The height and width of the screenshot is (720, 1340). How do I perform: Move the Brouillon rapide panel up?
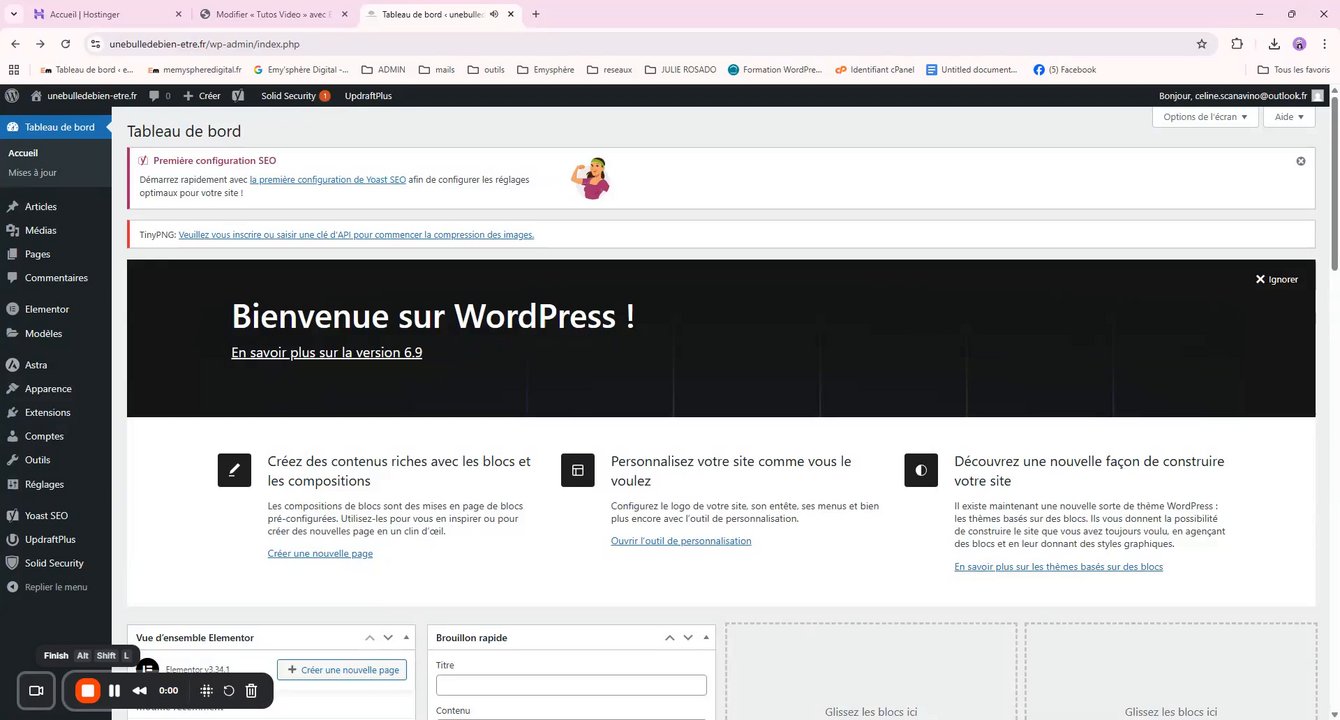point(670,638)
